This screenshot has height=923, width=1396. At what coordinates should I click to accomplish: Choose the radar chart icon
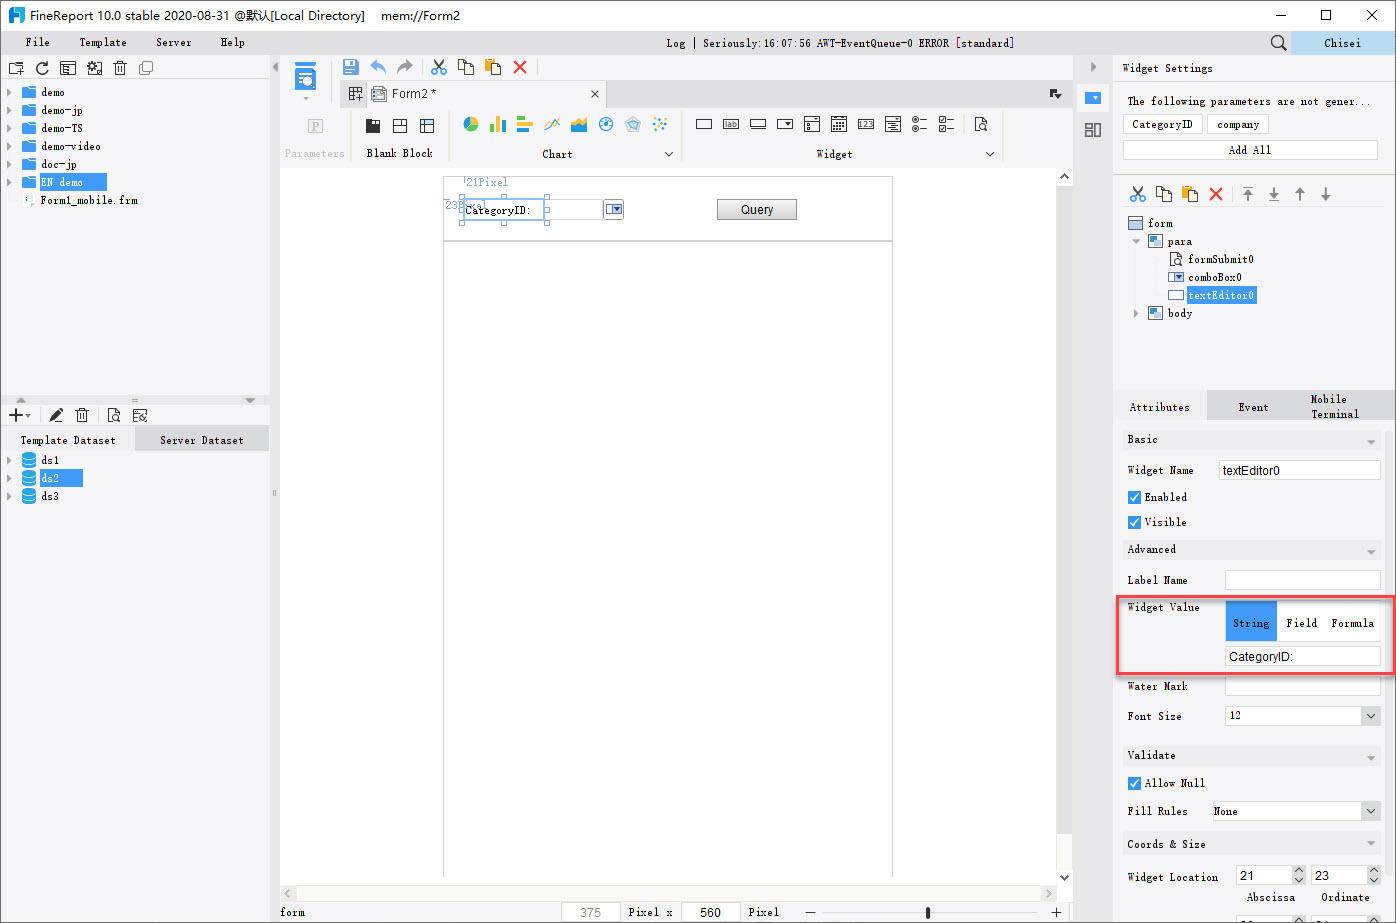pyautogui.click(x=633, y=124)
